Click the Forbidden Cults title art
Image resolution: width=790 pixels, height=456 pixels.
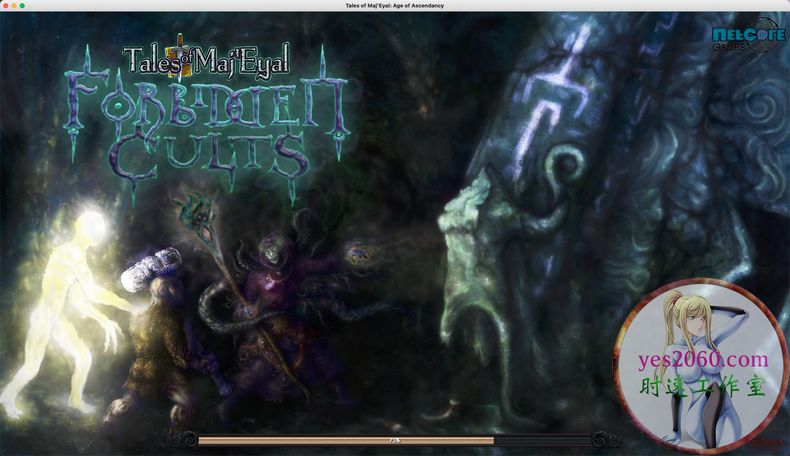point(207,123)
